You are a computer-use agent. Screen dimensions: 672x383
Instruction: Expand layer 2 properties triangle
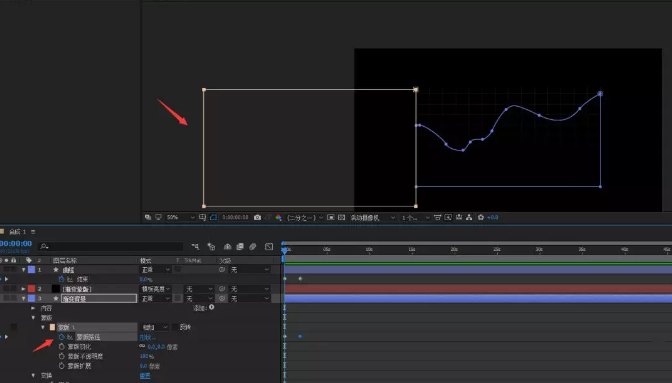24,289
